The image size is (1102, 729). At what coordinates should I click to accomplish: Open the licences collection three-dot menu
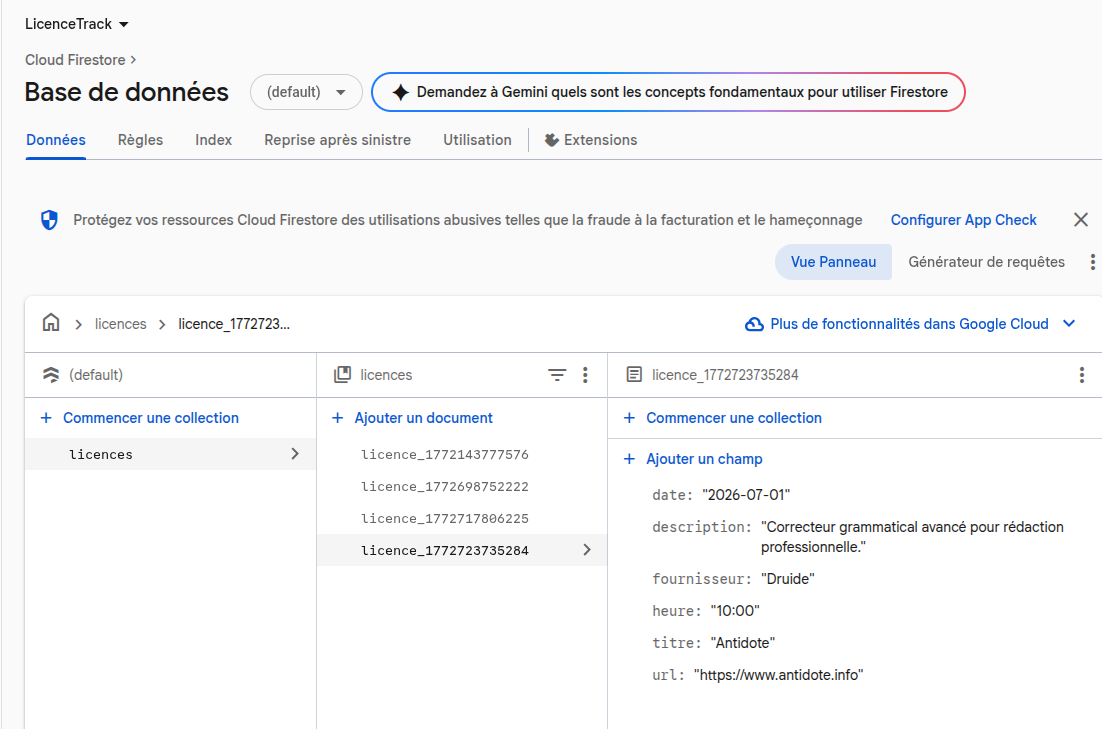click(585, 375)
